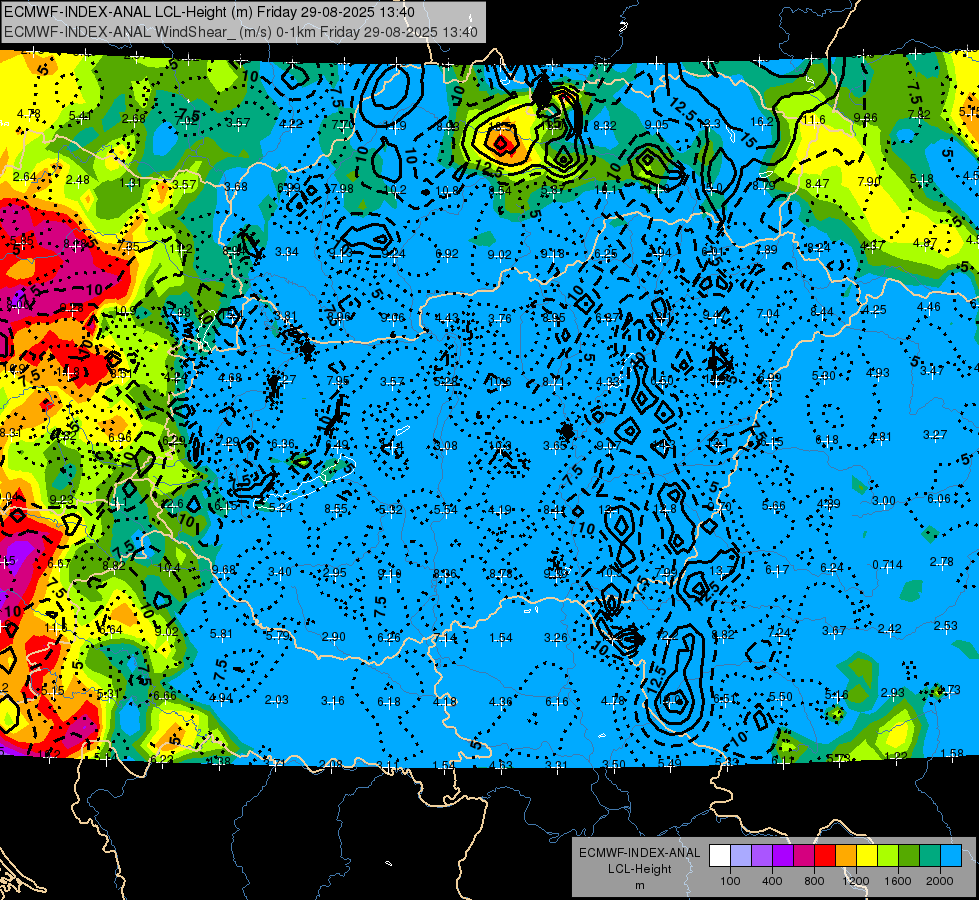Image resolution: width=979 pixels, height=900 pixels.
Task: Click the grid value 4.18
Action: tap(445, 702)
